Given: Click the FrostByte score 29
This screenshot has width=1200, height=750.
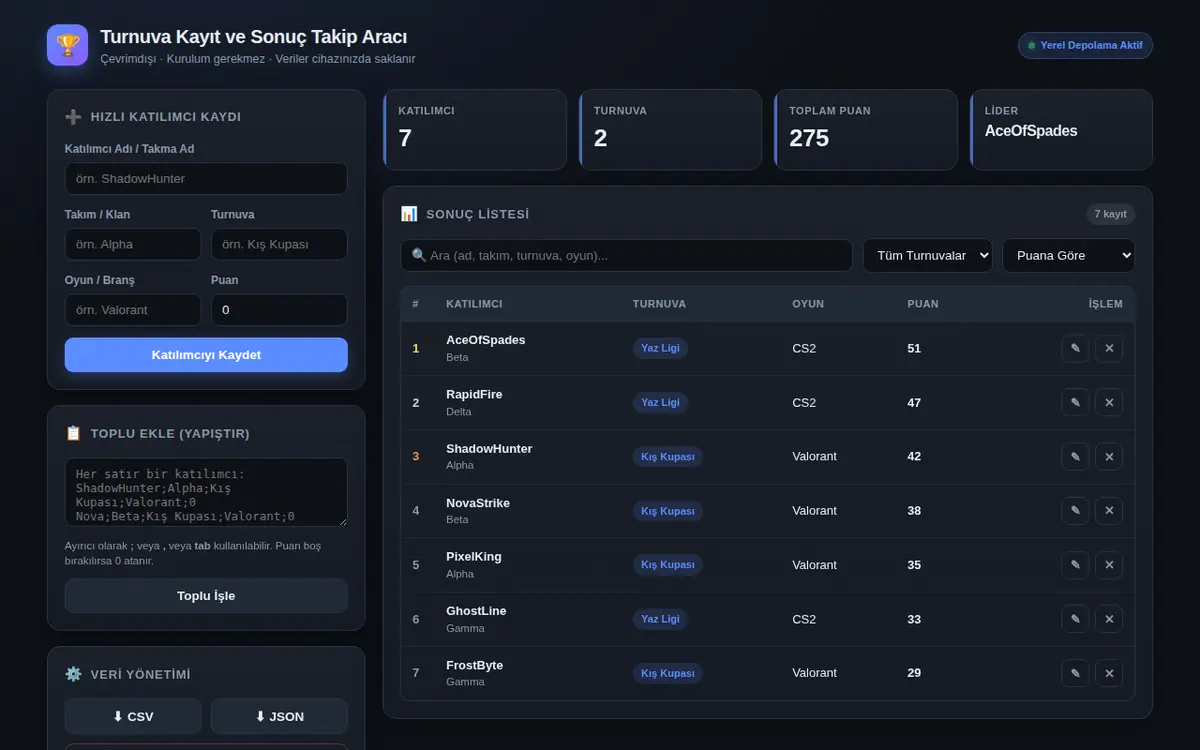Looking at the screenshot, I should 914,673.
